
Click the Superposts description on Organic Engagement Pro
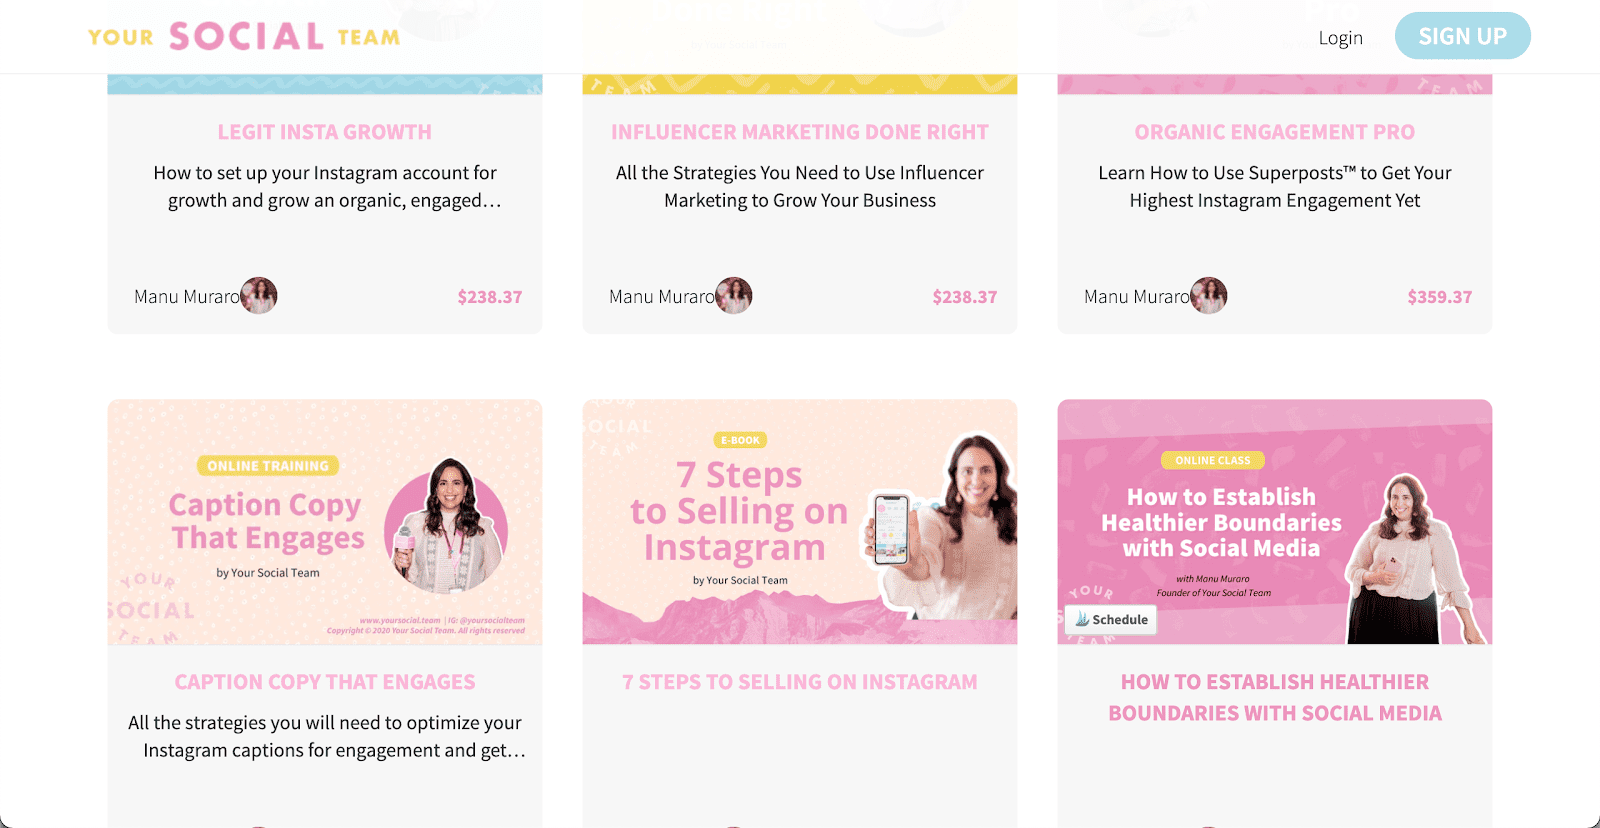[x=1275, y=186]
